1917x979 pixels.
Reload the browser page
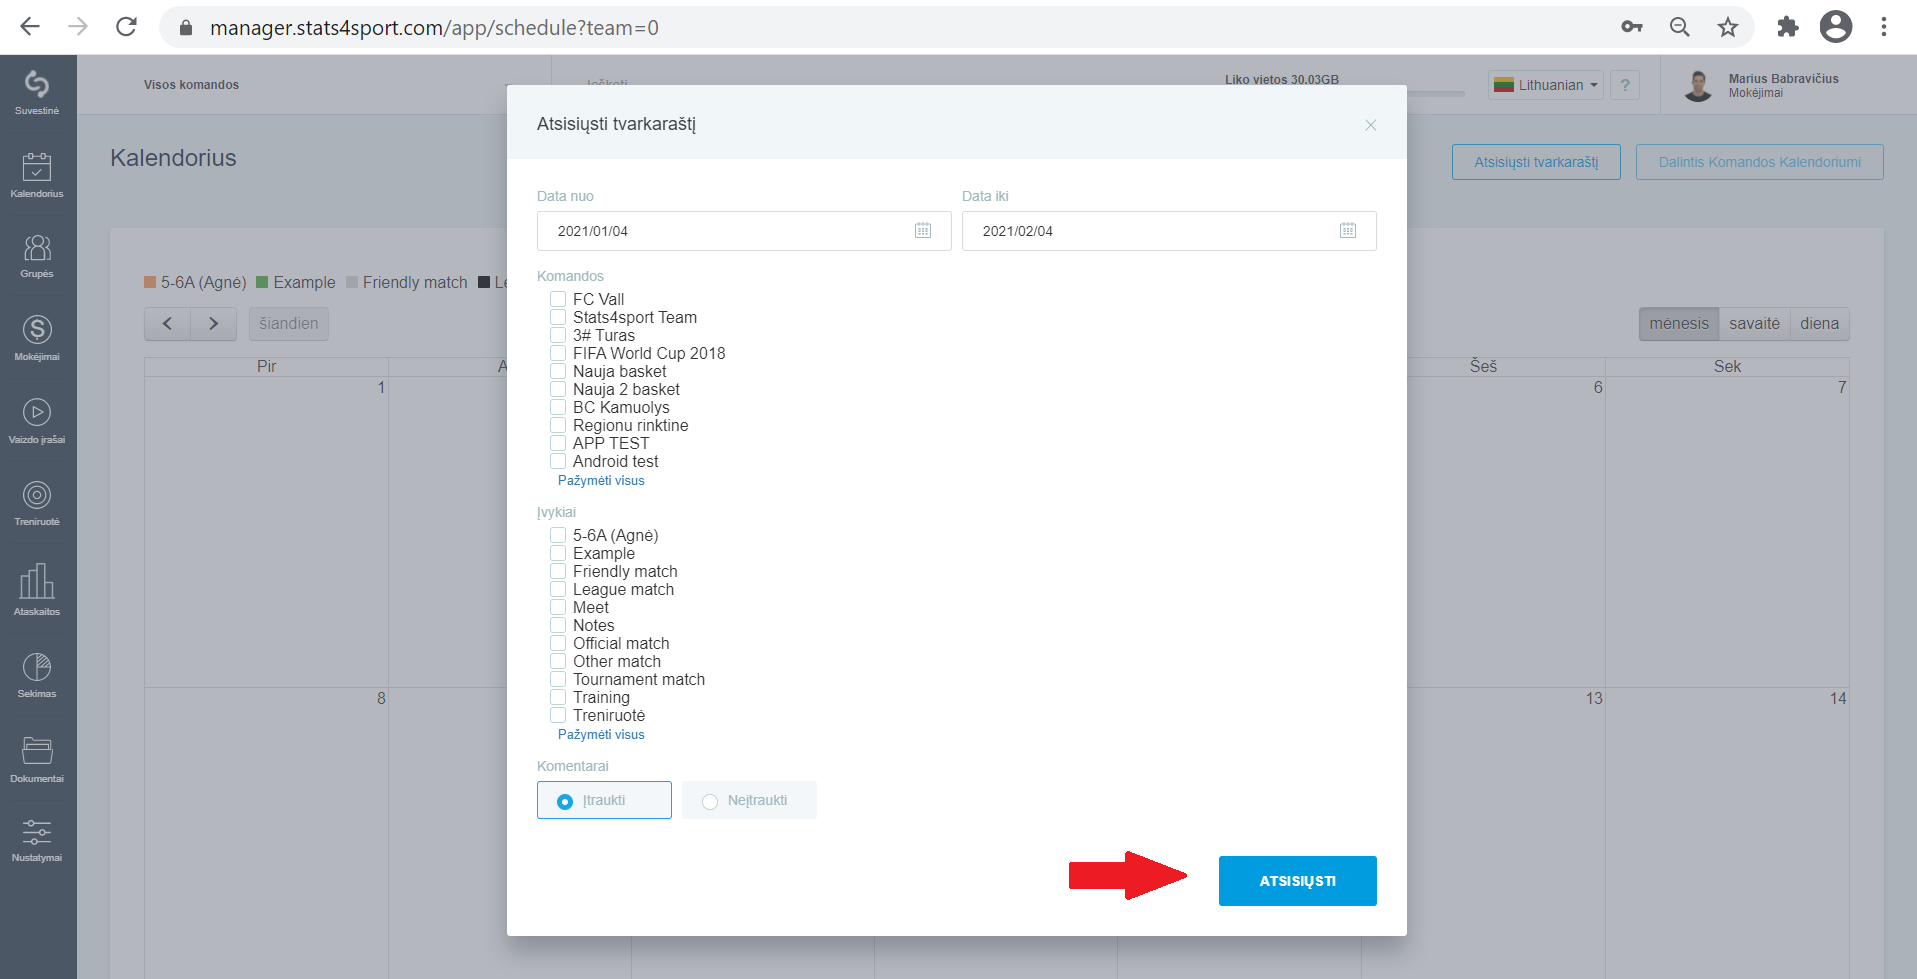(126, 27)
